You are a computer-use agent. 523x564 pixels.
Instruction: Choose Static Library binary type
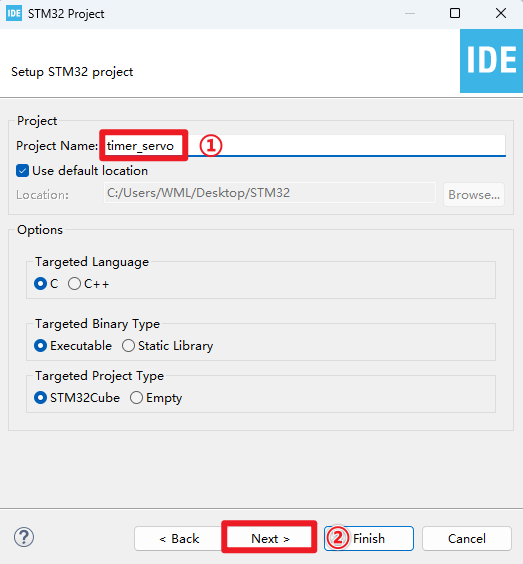[x=128, y=346]
